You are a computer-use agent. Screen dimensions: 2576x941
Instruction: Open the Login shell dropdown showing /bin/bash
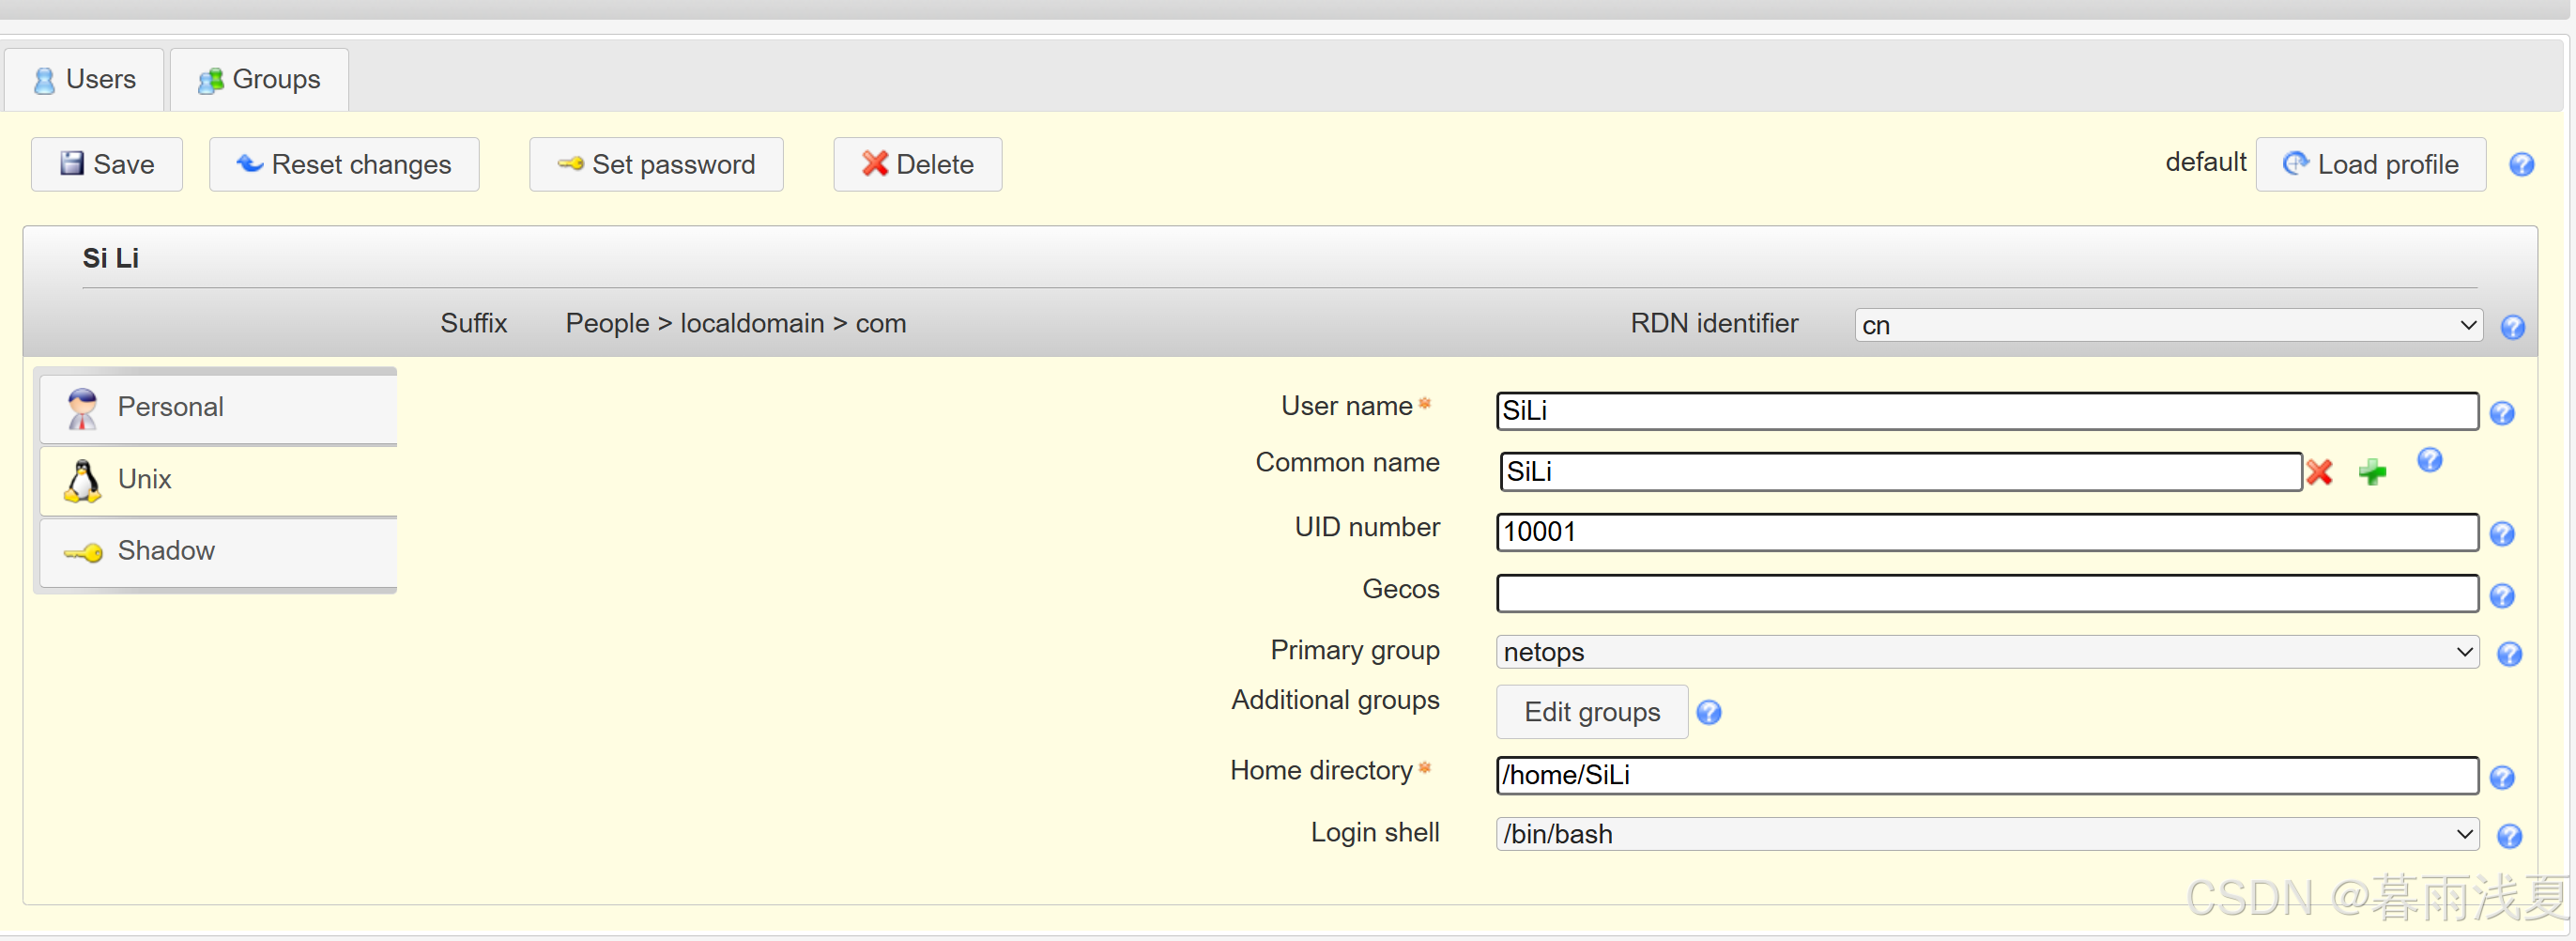[1987, 834]
